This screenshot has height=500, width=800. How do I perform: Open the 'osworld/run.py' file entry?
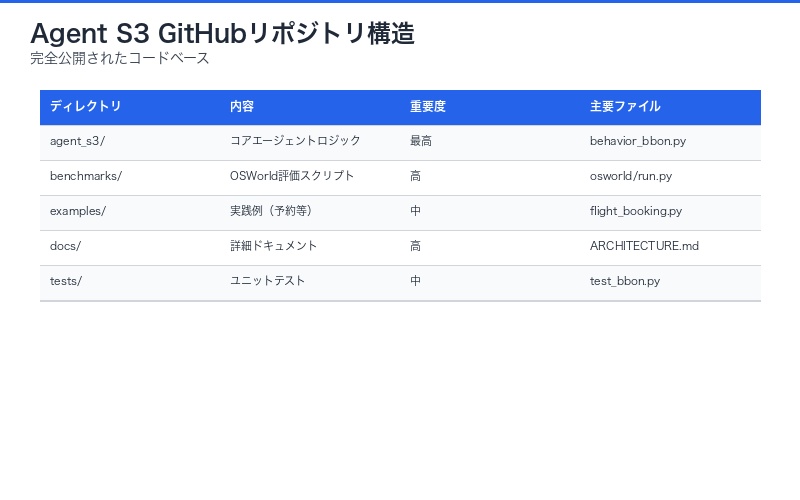[x=631, y=176]
